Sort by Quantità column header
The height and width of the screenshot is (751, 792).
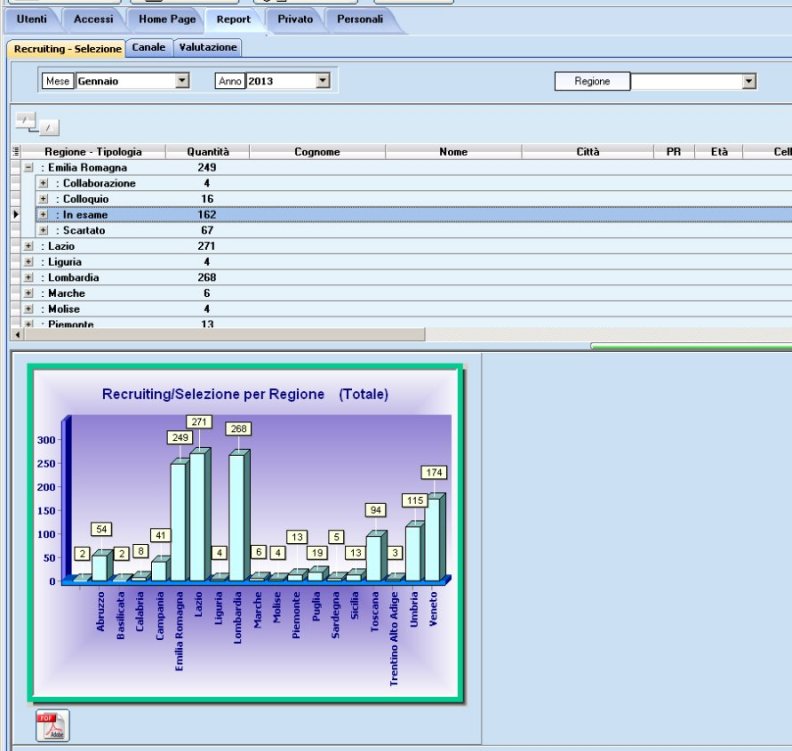(208, 152)
